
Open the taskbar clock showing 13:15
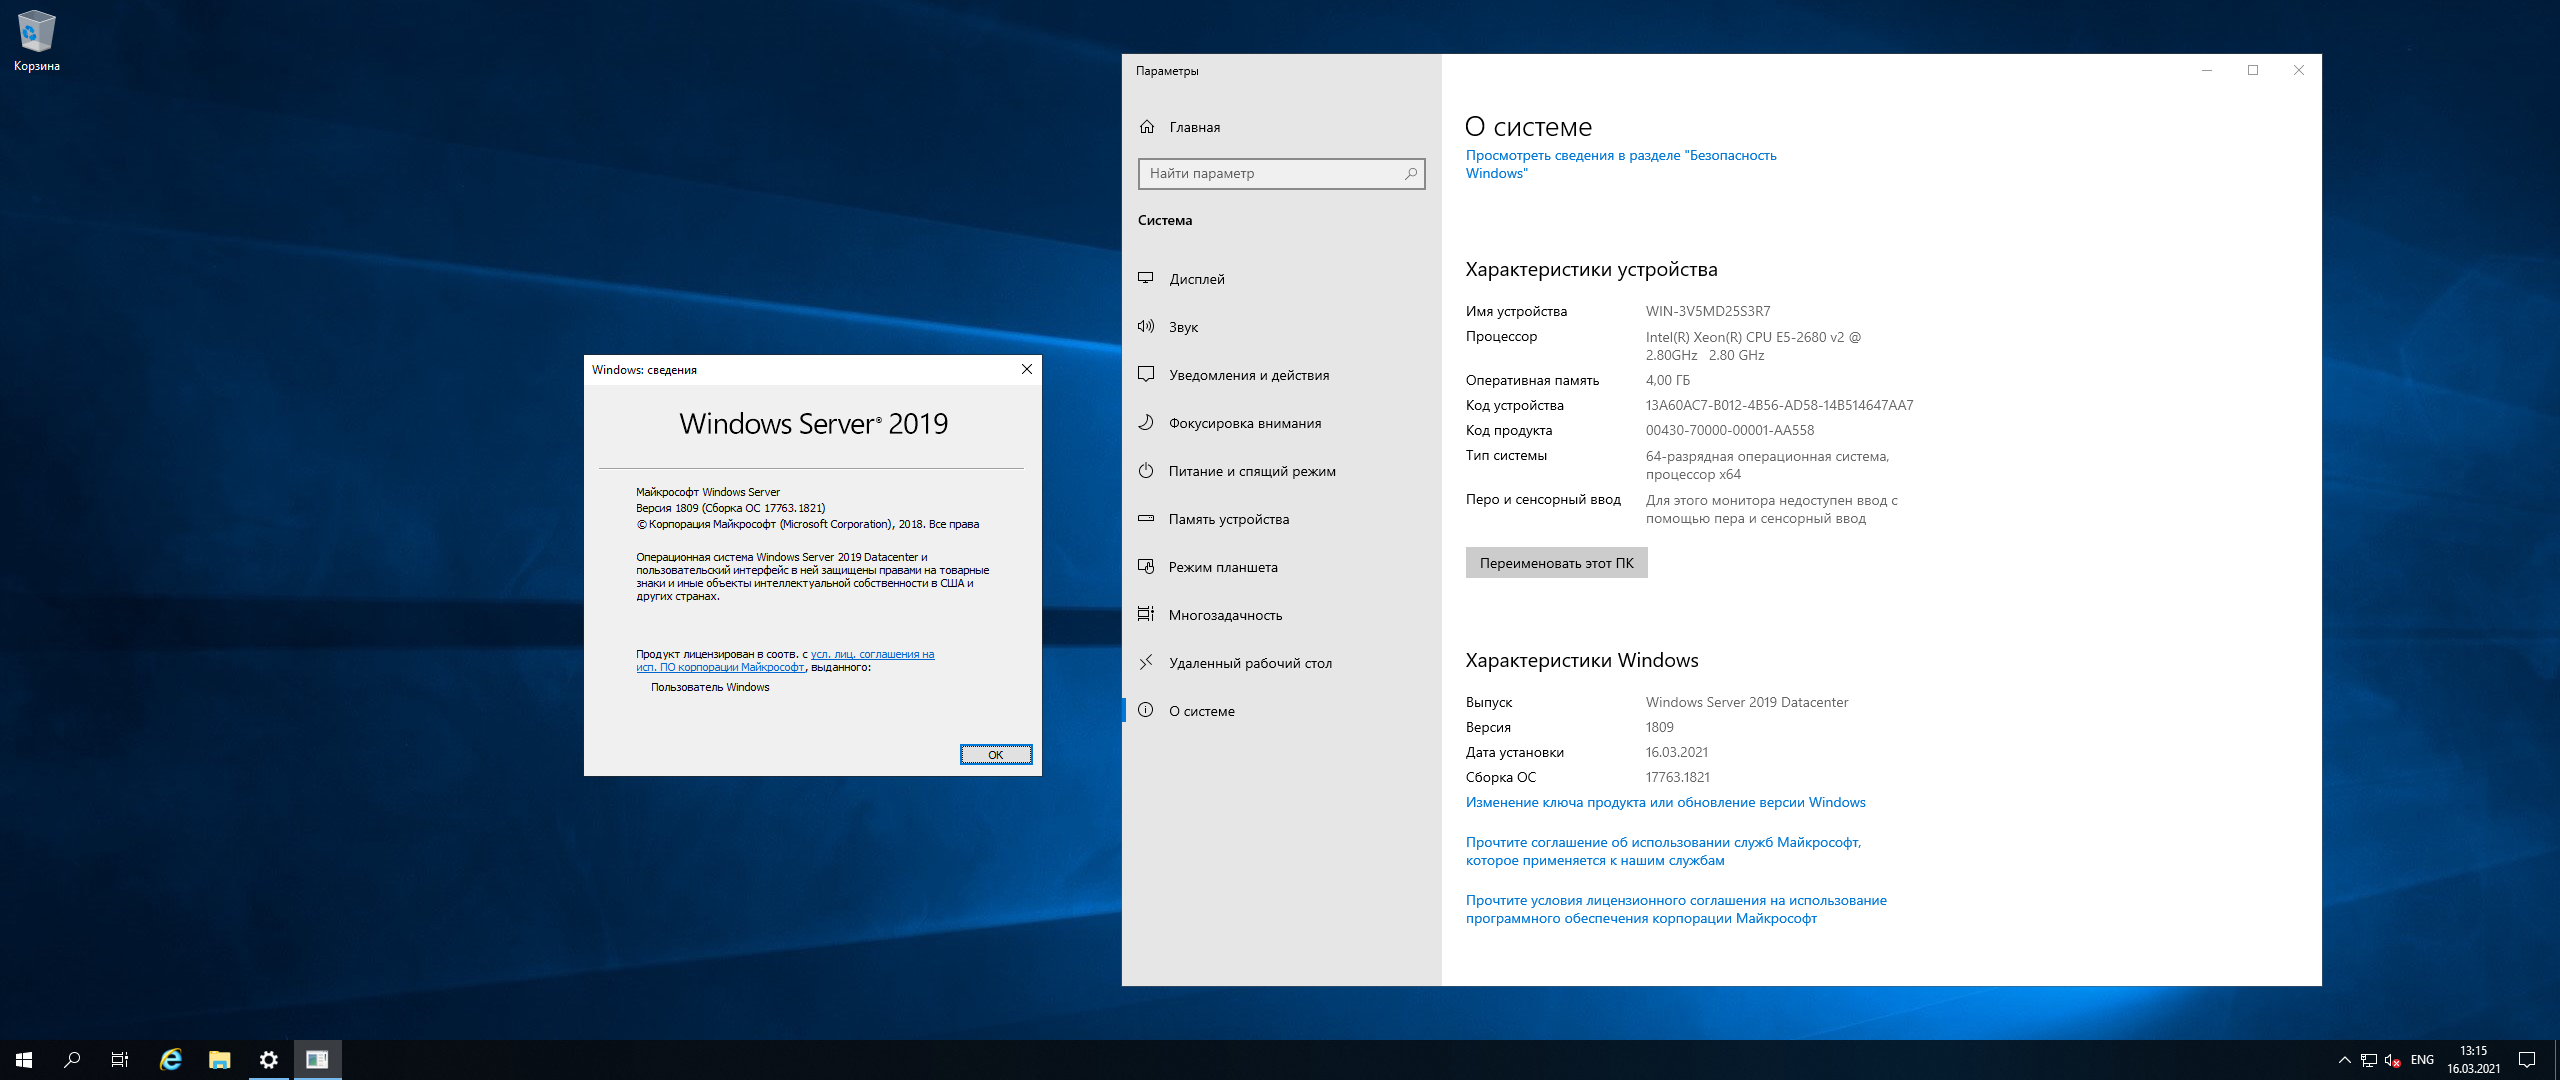pyautogui.click(x=2474, y=1060)
